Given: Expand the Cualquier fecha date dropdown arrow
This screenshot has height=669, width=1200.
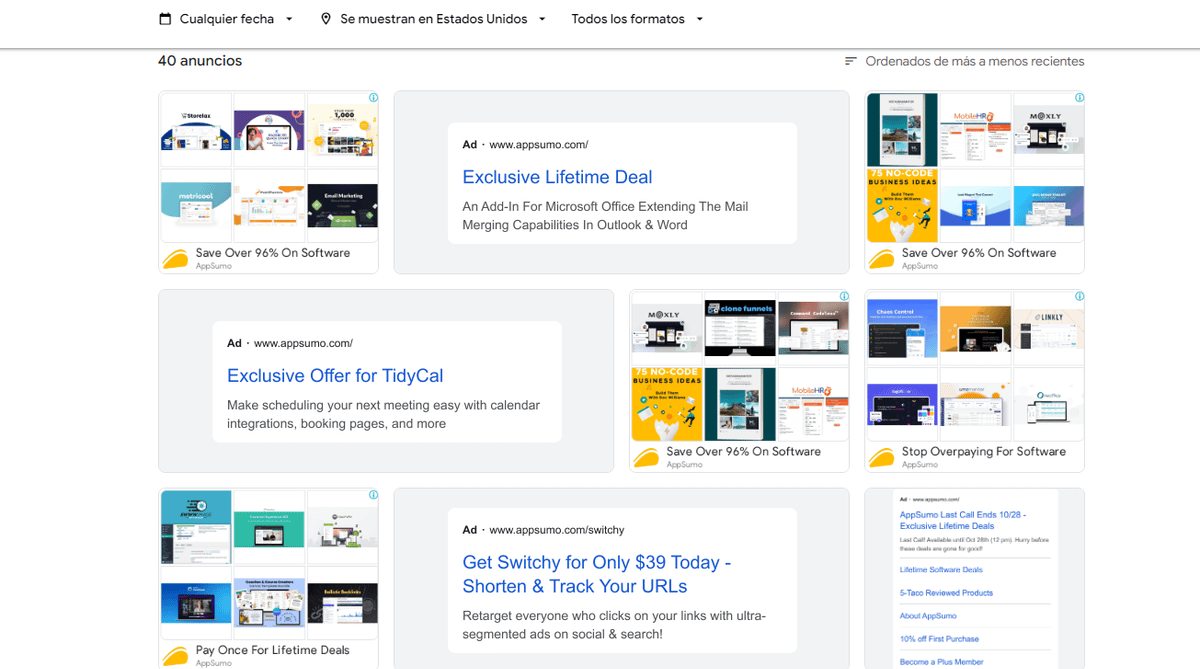Looking at the screenshot, I should click(x=289, y=19).
